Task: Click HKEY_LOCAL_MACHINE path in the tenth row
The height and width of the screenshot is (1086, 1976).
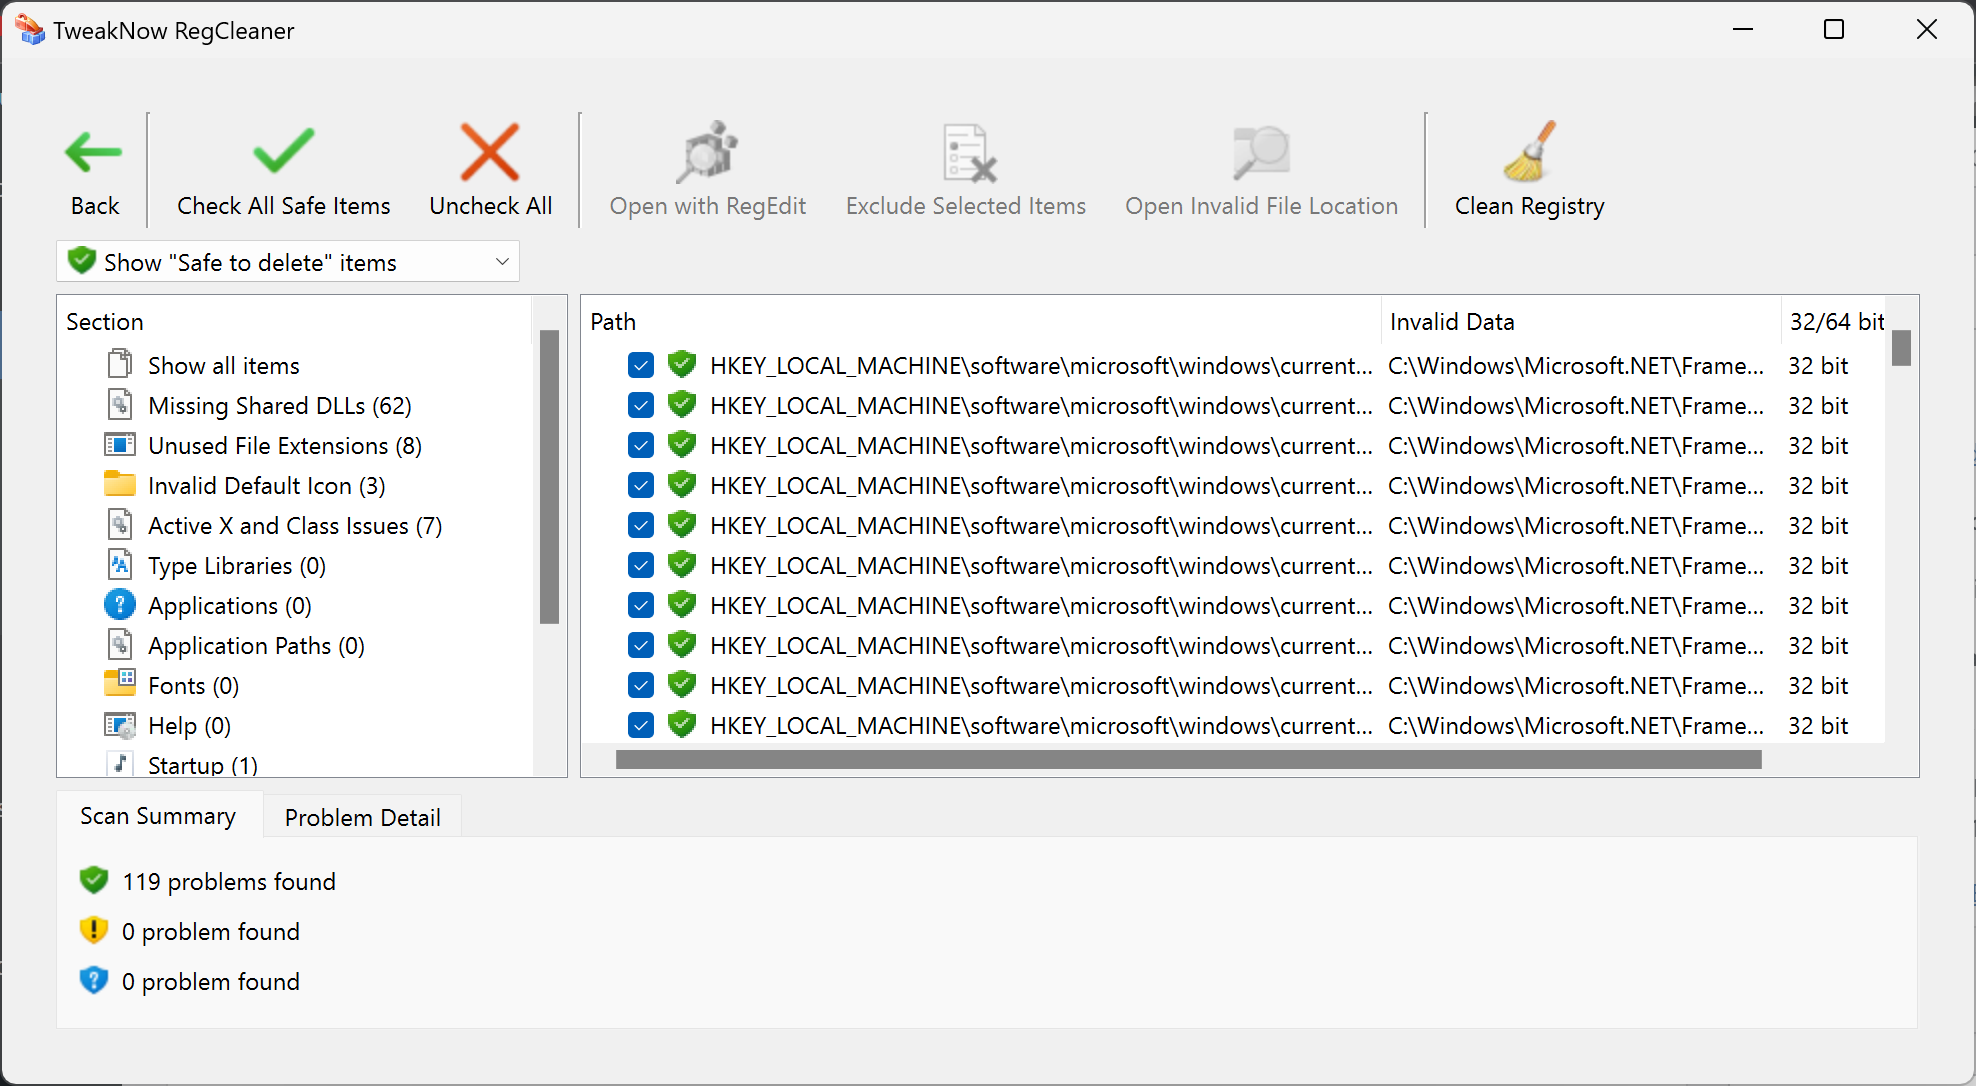Action: click(x=1041, y=725)
